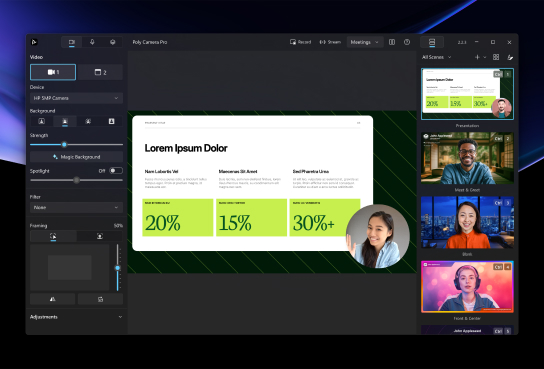The width and height of the screenshot is (544, 369).
Task: Toggle the split layout view icon
Action: coord(392,42)
